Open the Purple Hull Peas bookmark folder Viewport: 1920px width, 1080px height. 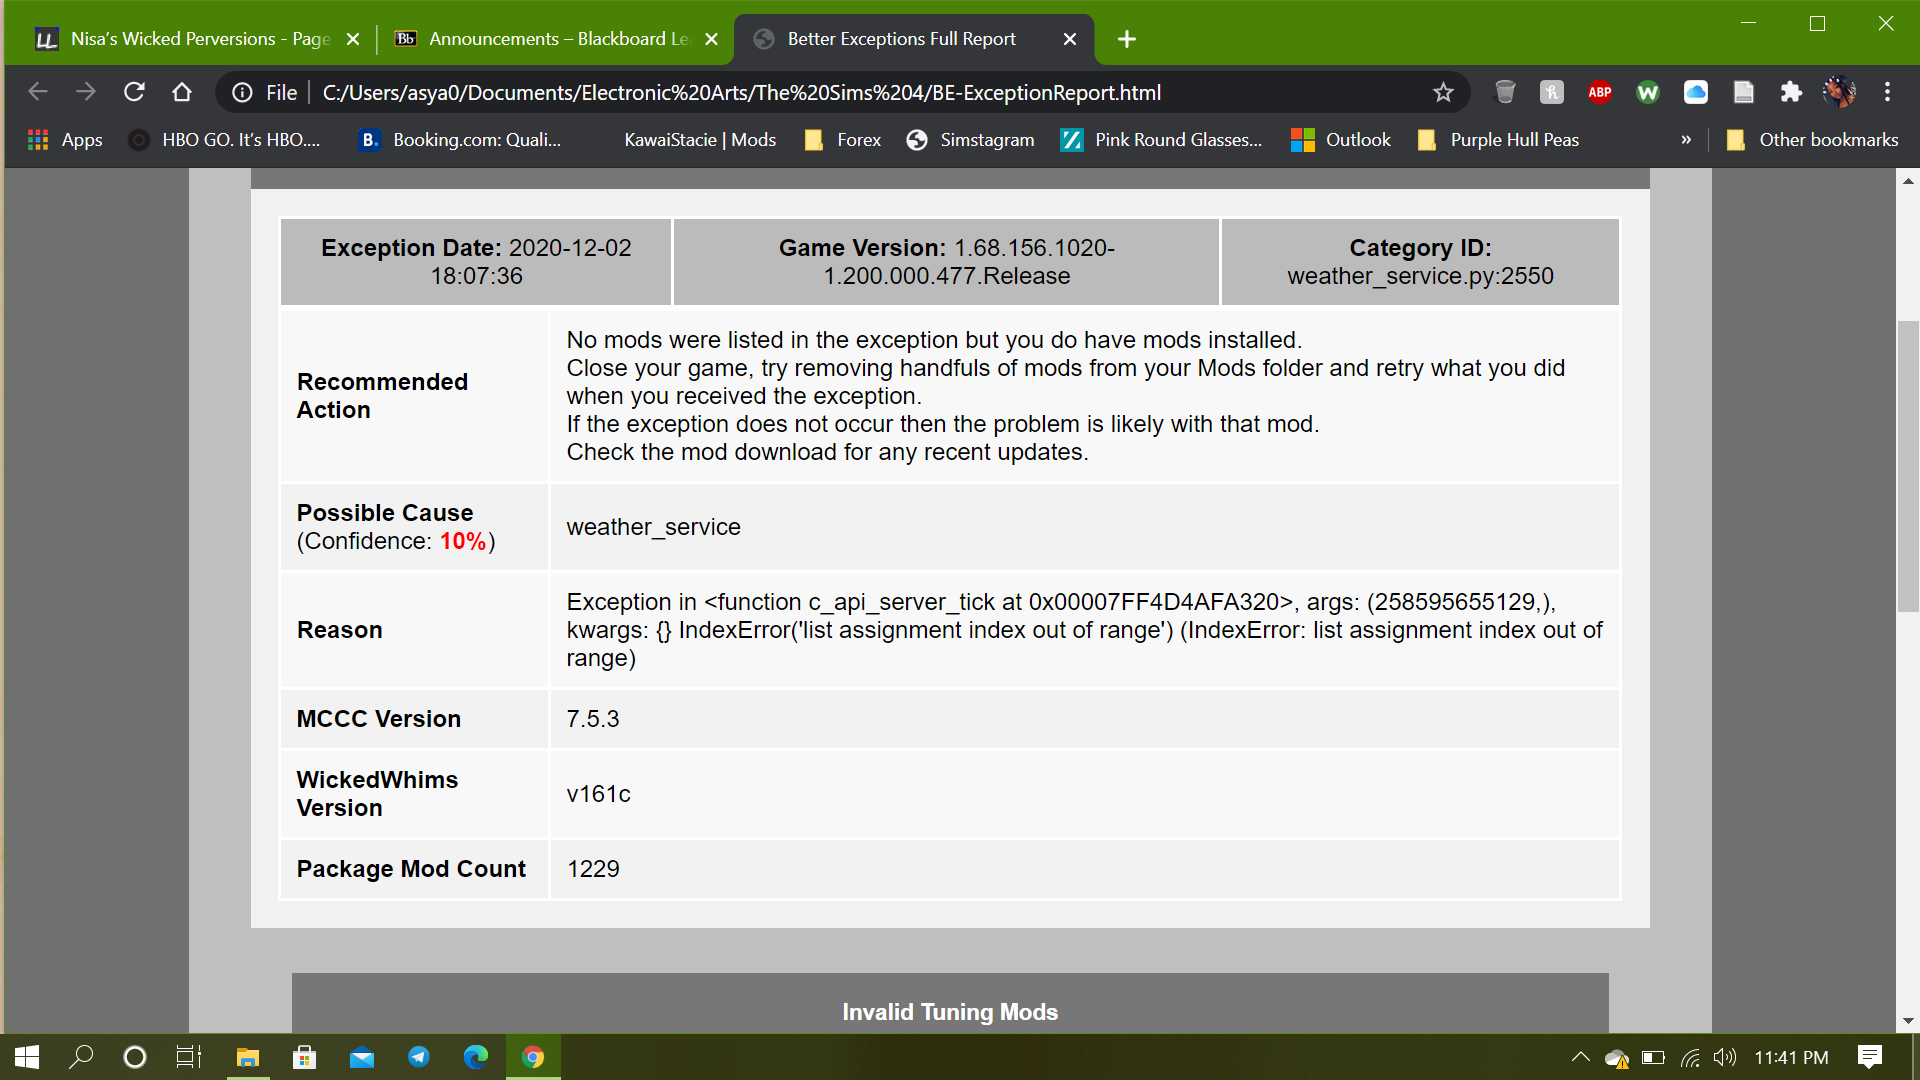coord(1498,140)
